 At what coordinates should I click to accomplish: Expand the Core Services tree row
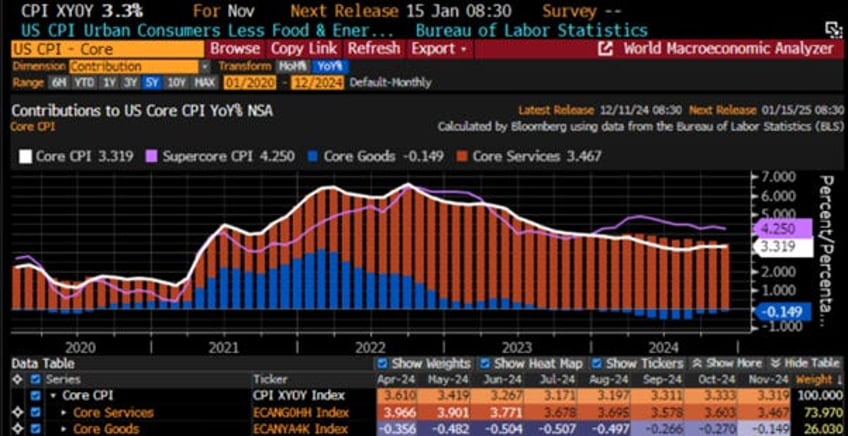coord(64,413)
